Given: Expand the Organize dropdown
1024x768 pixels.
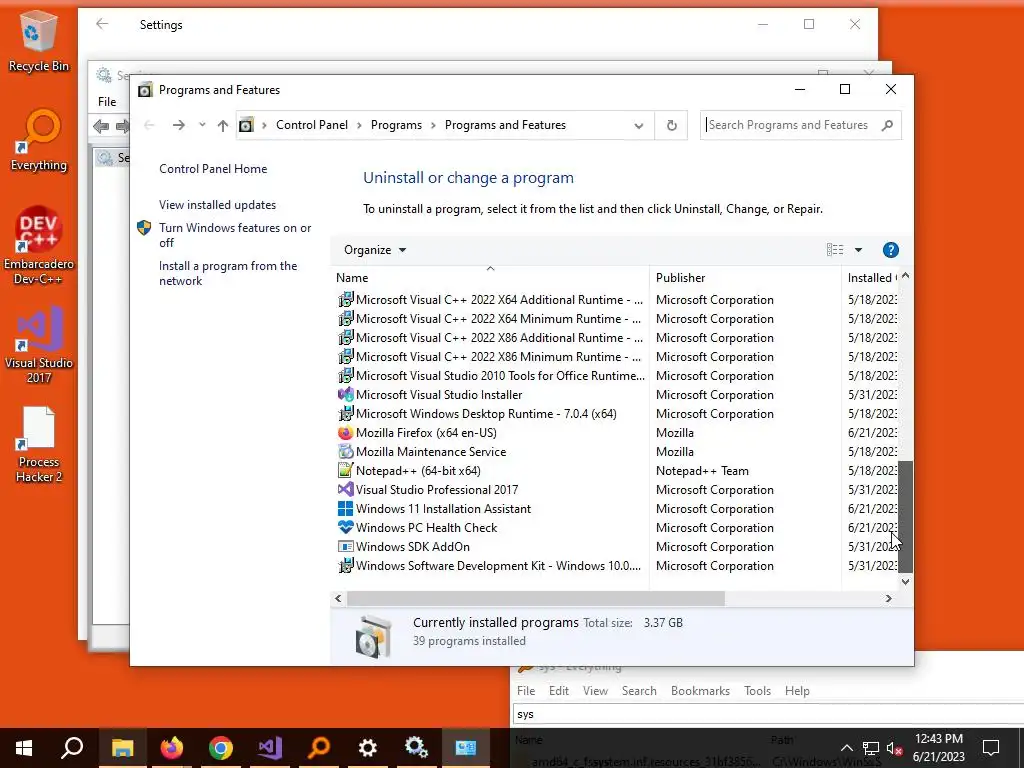Looking at the screenshot, I should (375, 250).
